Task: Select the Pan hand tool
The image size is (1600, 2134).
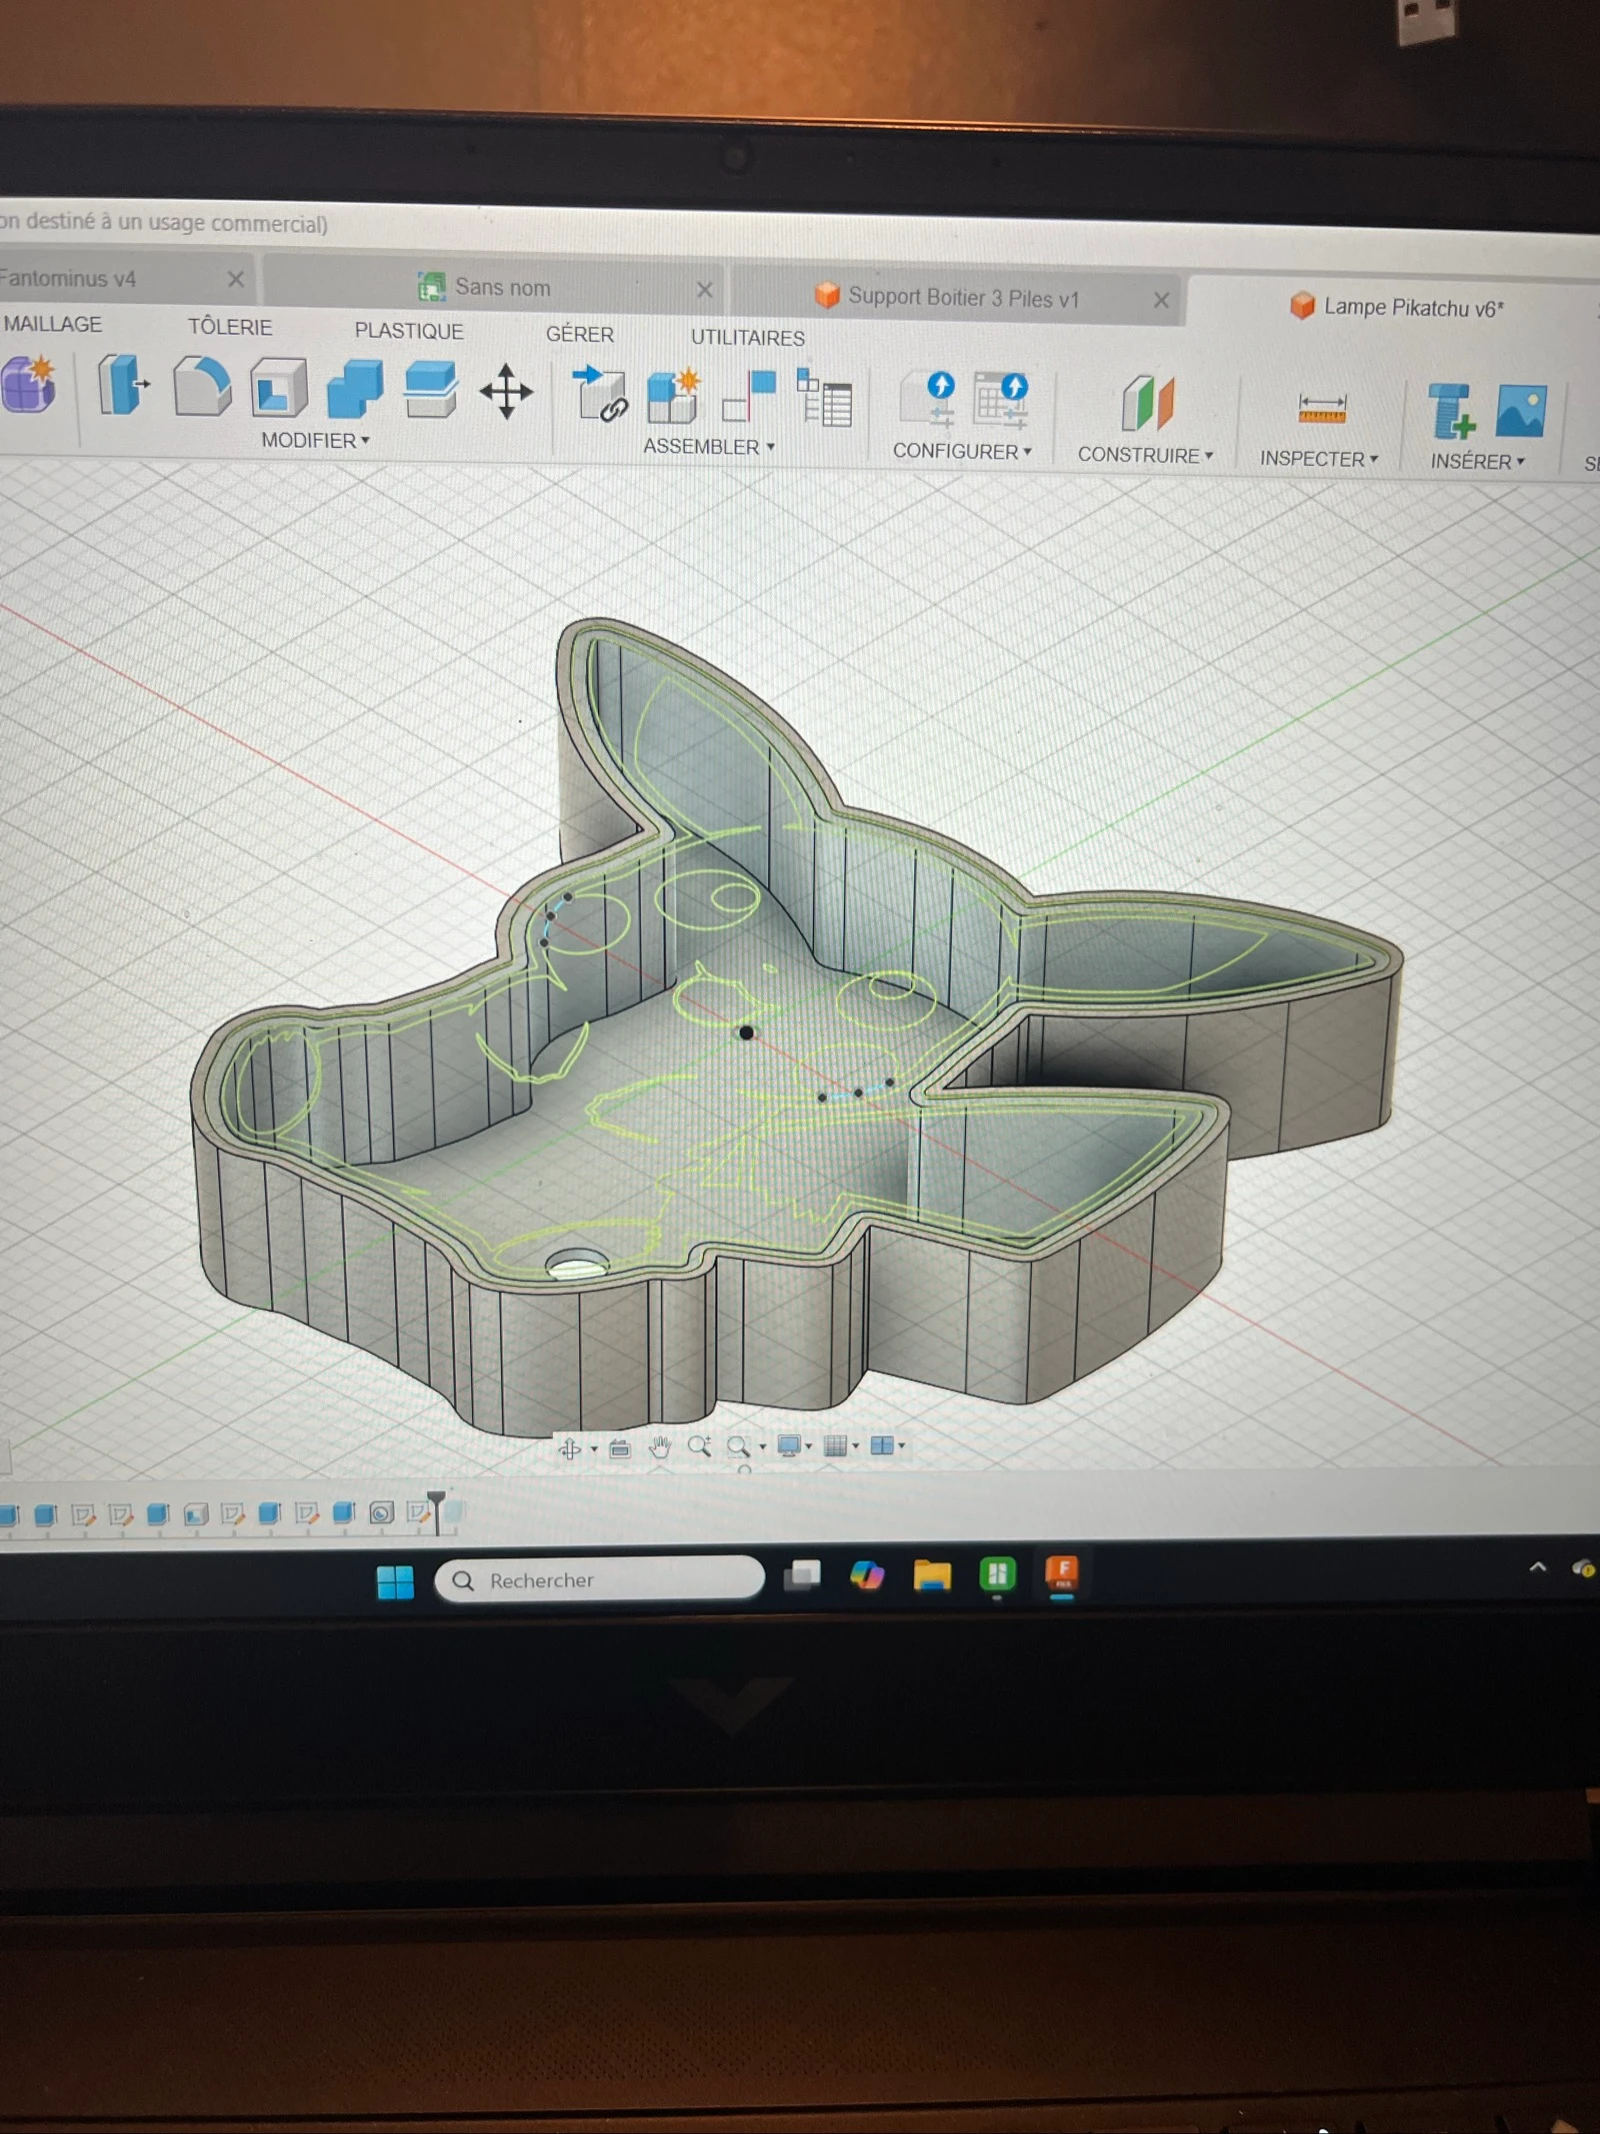Action: [659, 1447]
